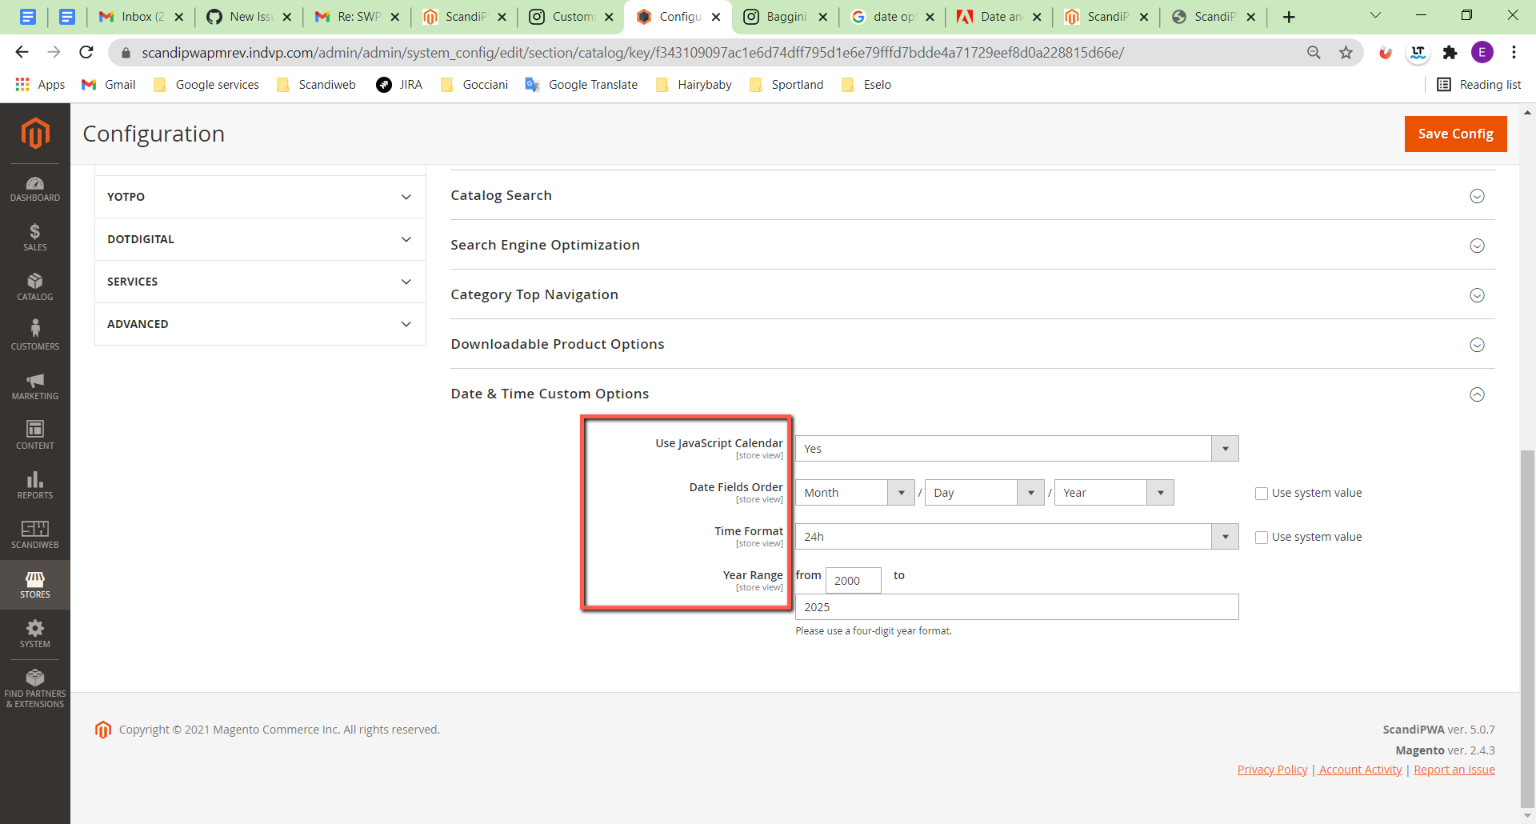Click the Magento logo at the top
The height and width of the screenshot is (824, 1536).
35,133
